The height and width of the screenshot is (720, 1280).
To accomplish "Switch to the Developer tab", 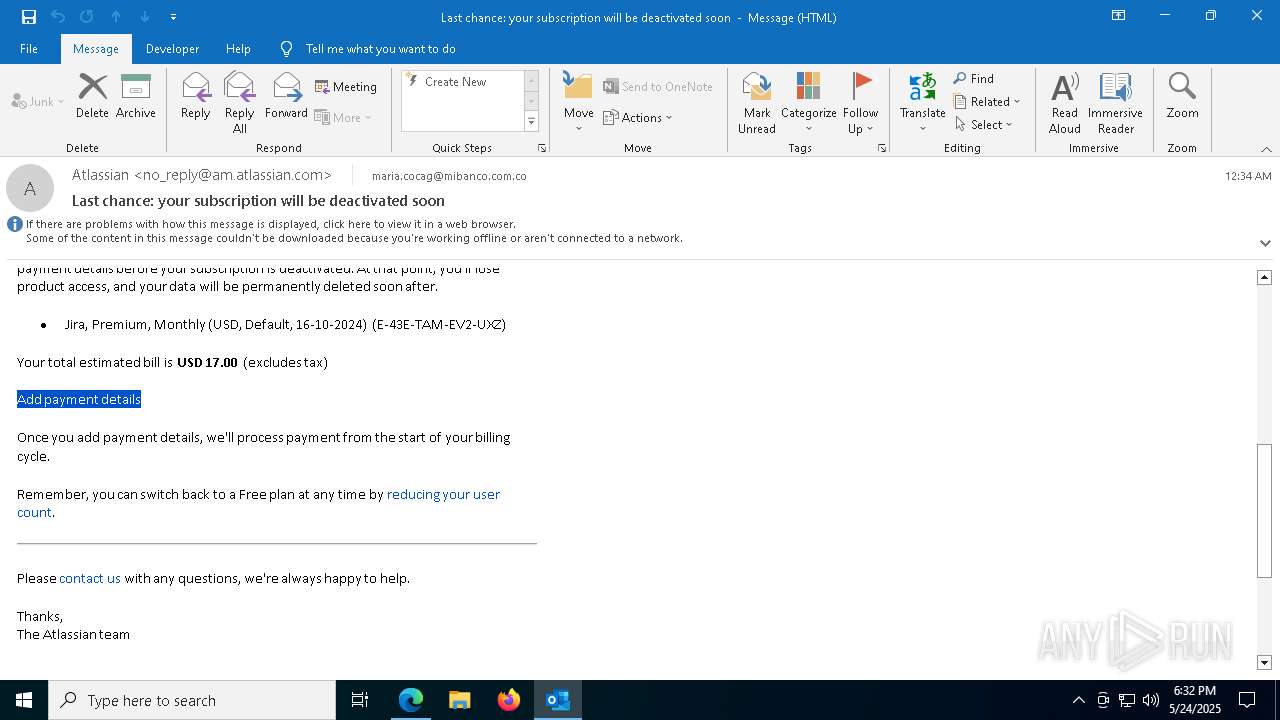I will [x=172, y=48].
